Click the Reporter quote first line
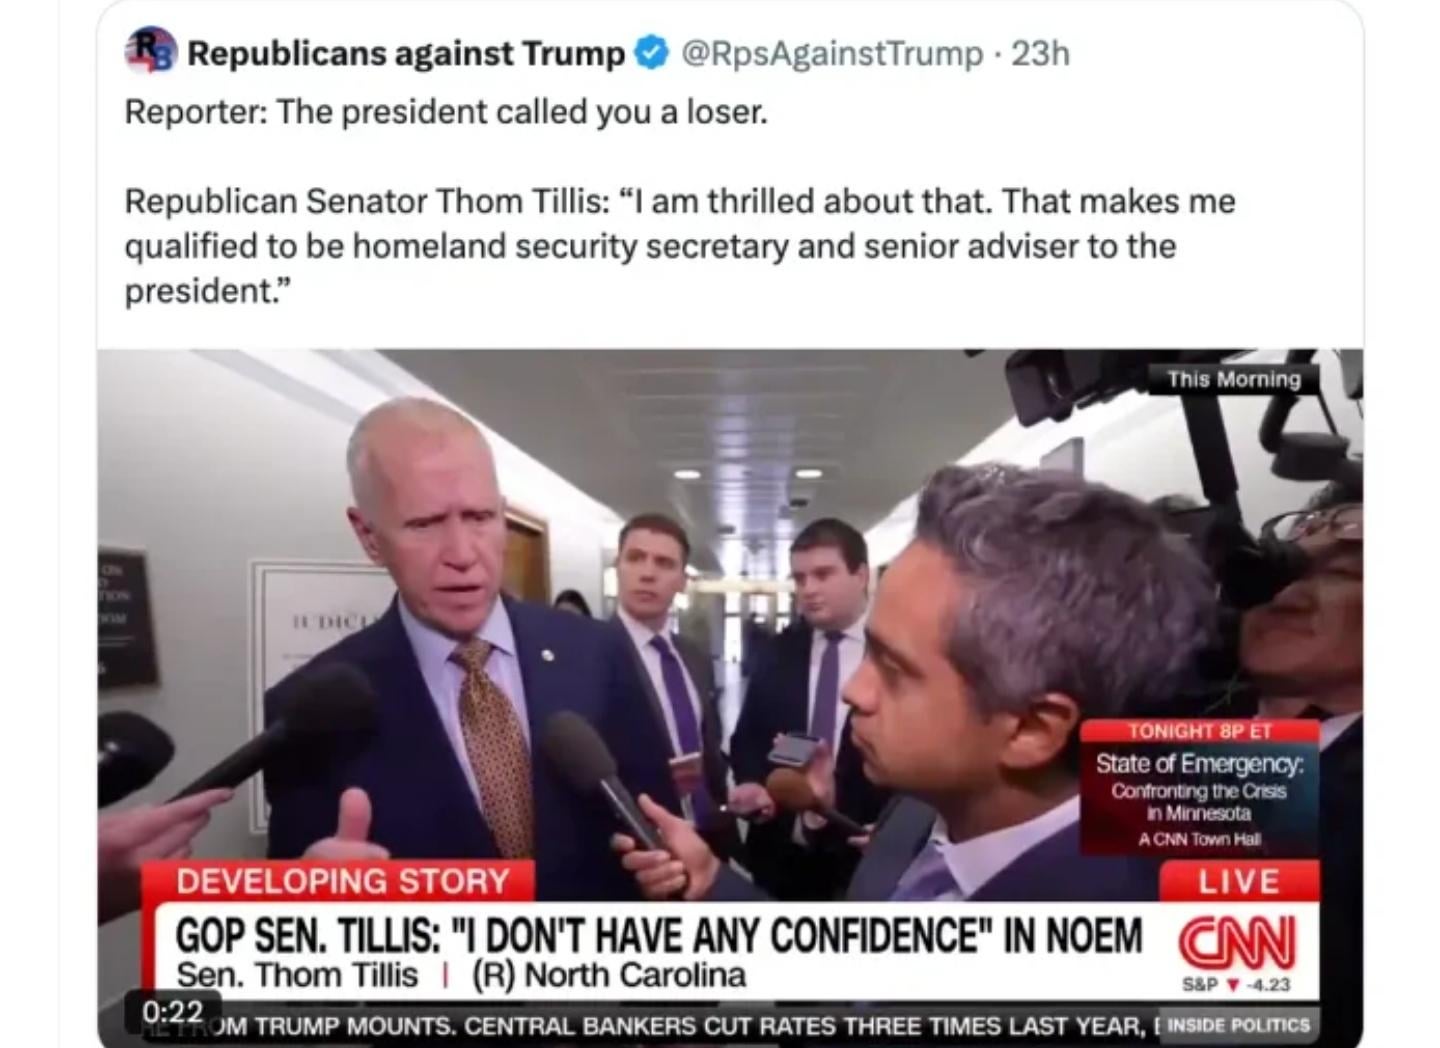Image resolution: width=1440 pixels, height=1048 pixels. tap(446, 111)
